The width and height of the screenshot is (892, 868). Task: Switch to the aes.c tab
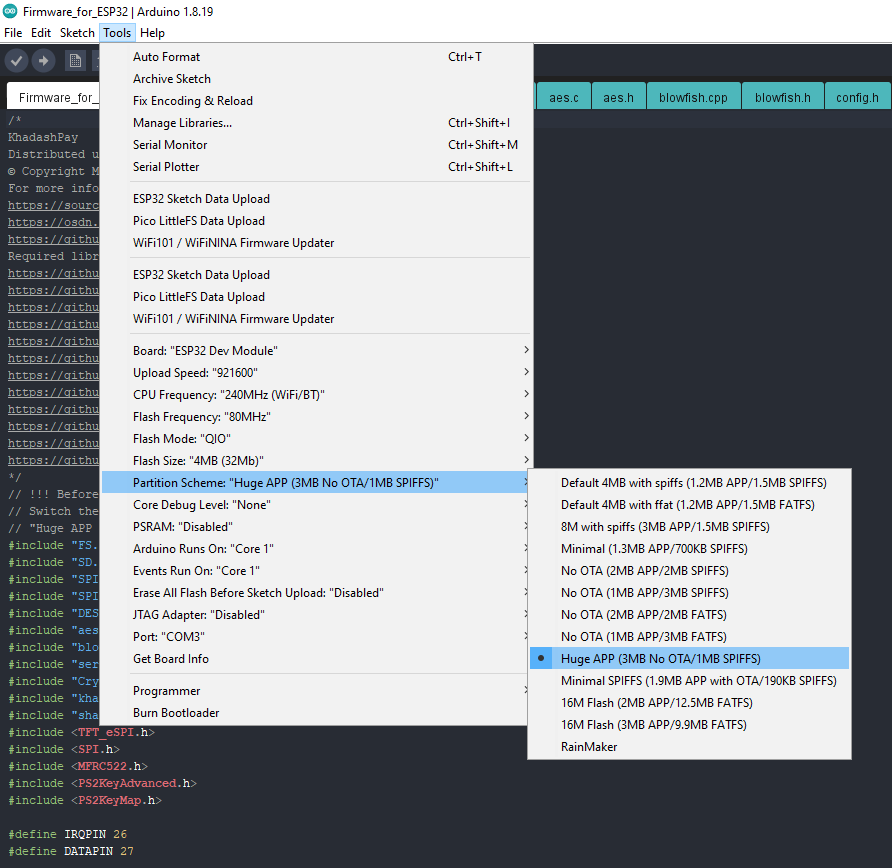tap(564, 97)
